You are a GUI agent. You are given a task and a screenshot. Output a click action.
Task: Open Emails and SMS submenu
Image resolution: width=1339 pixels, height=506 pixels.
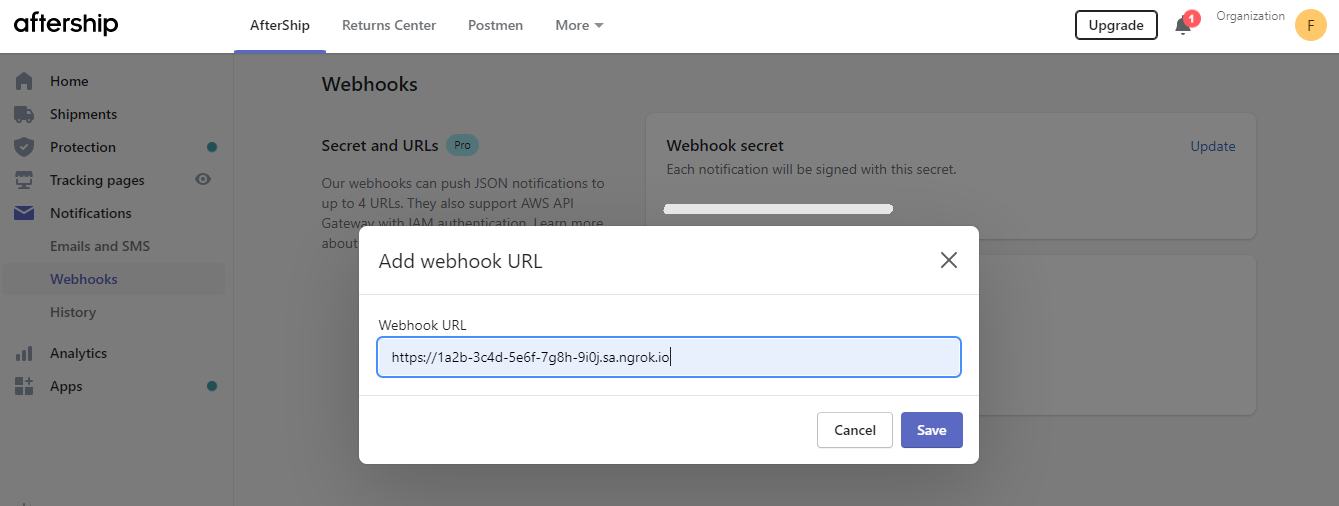100,246
